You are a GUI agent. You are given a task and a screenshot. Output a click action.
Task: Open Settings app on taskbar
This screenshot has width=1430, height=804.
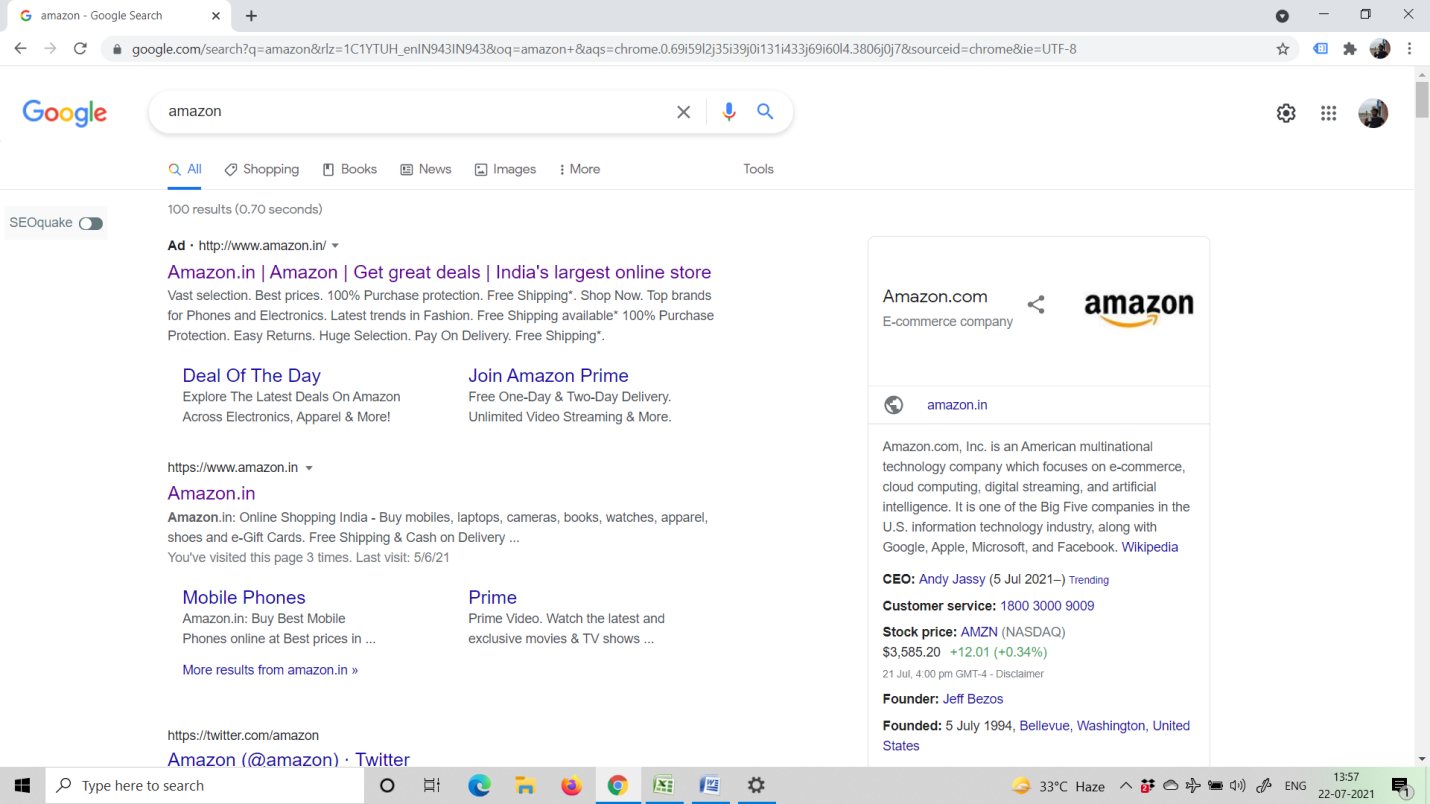[x=756, y=786]
